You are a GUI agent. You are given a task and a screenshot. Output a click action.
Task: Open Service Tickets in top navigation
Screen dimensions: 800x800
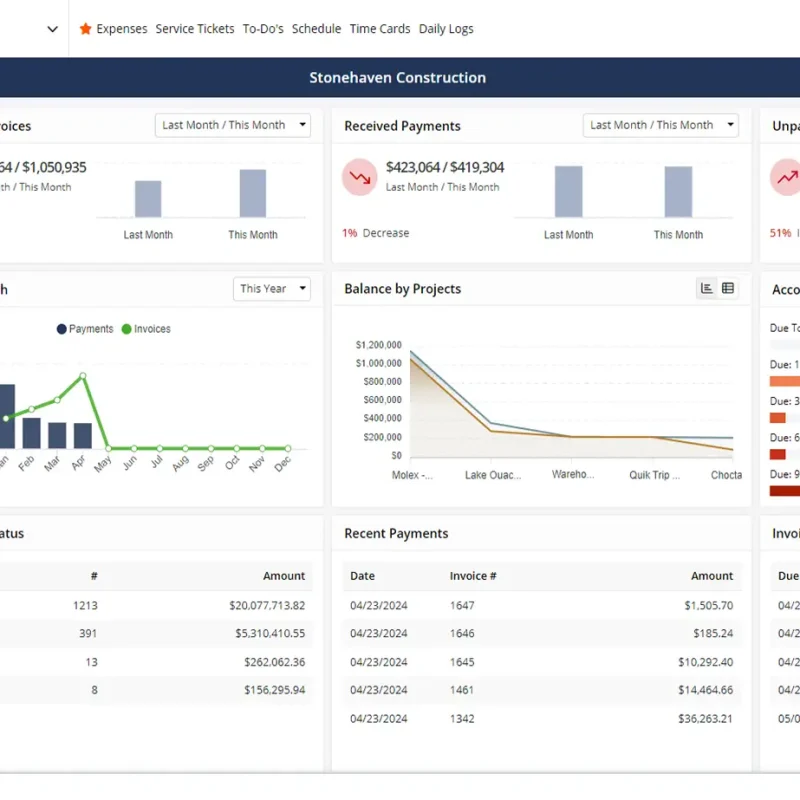pyautogui.click(x=195, y=29)
